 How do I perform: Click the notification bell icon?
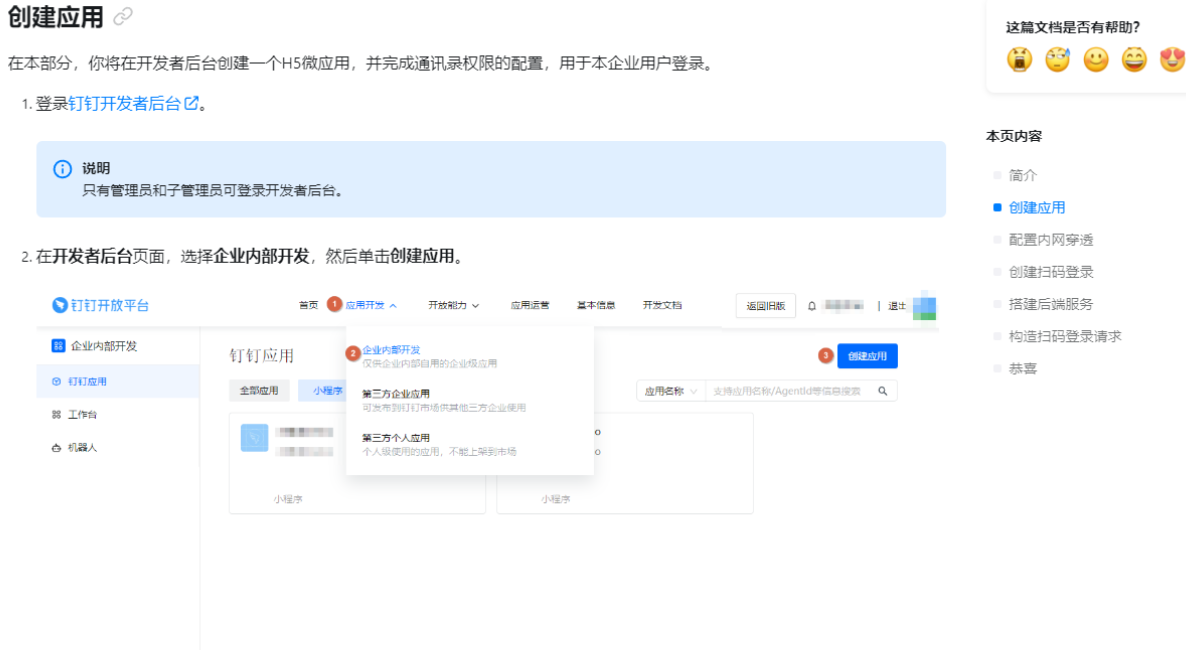pyautogui.click(x=812, y=306)
